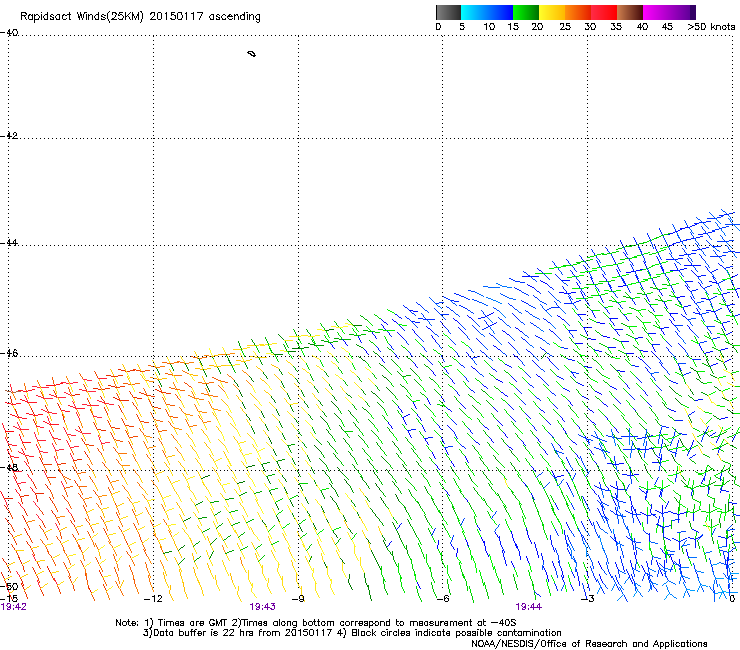Click the '25' value under the color scale

(565, 27)
